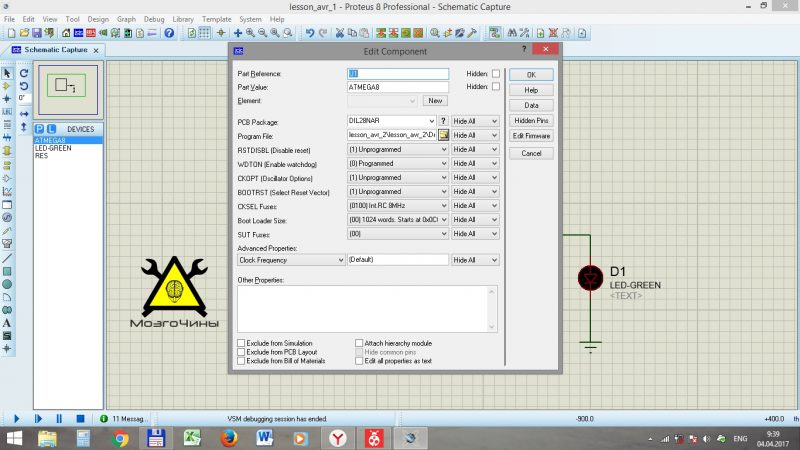Image resolution: width=800 pixels, height=450 pixels.
Task: Enable Edit all properties as text checkbox
Action: tap(359, 361)
